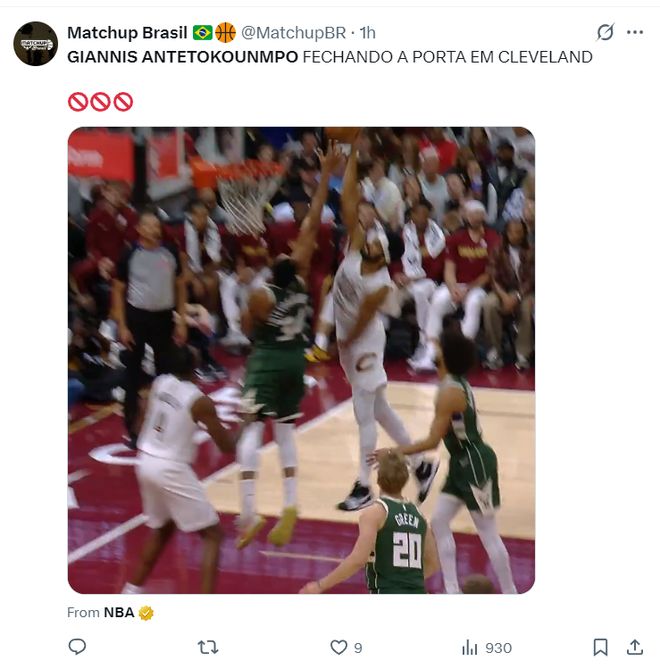Open the NBA source account link
660x669 pixels.
pyautogui.click(x=118, y=612)
